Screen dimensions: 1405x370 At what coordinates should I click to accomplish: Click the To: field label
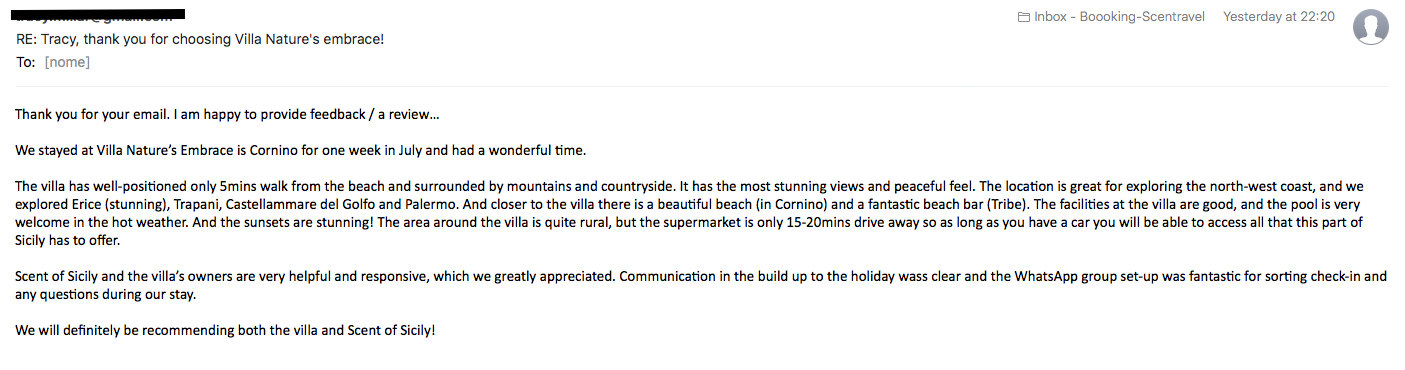[26, 62]
